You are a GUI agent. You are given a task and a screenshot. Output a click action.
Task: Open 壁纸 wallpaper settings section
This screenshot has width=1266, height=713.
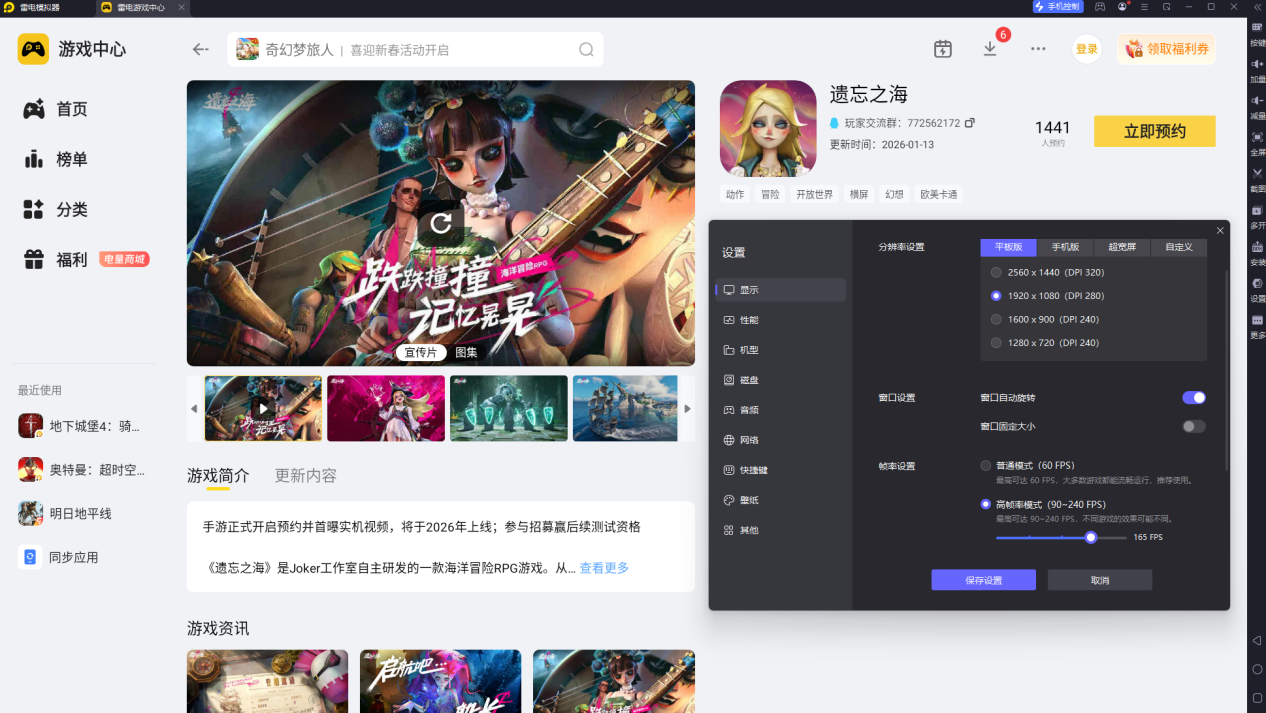(x=781, y=500)
